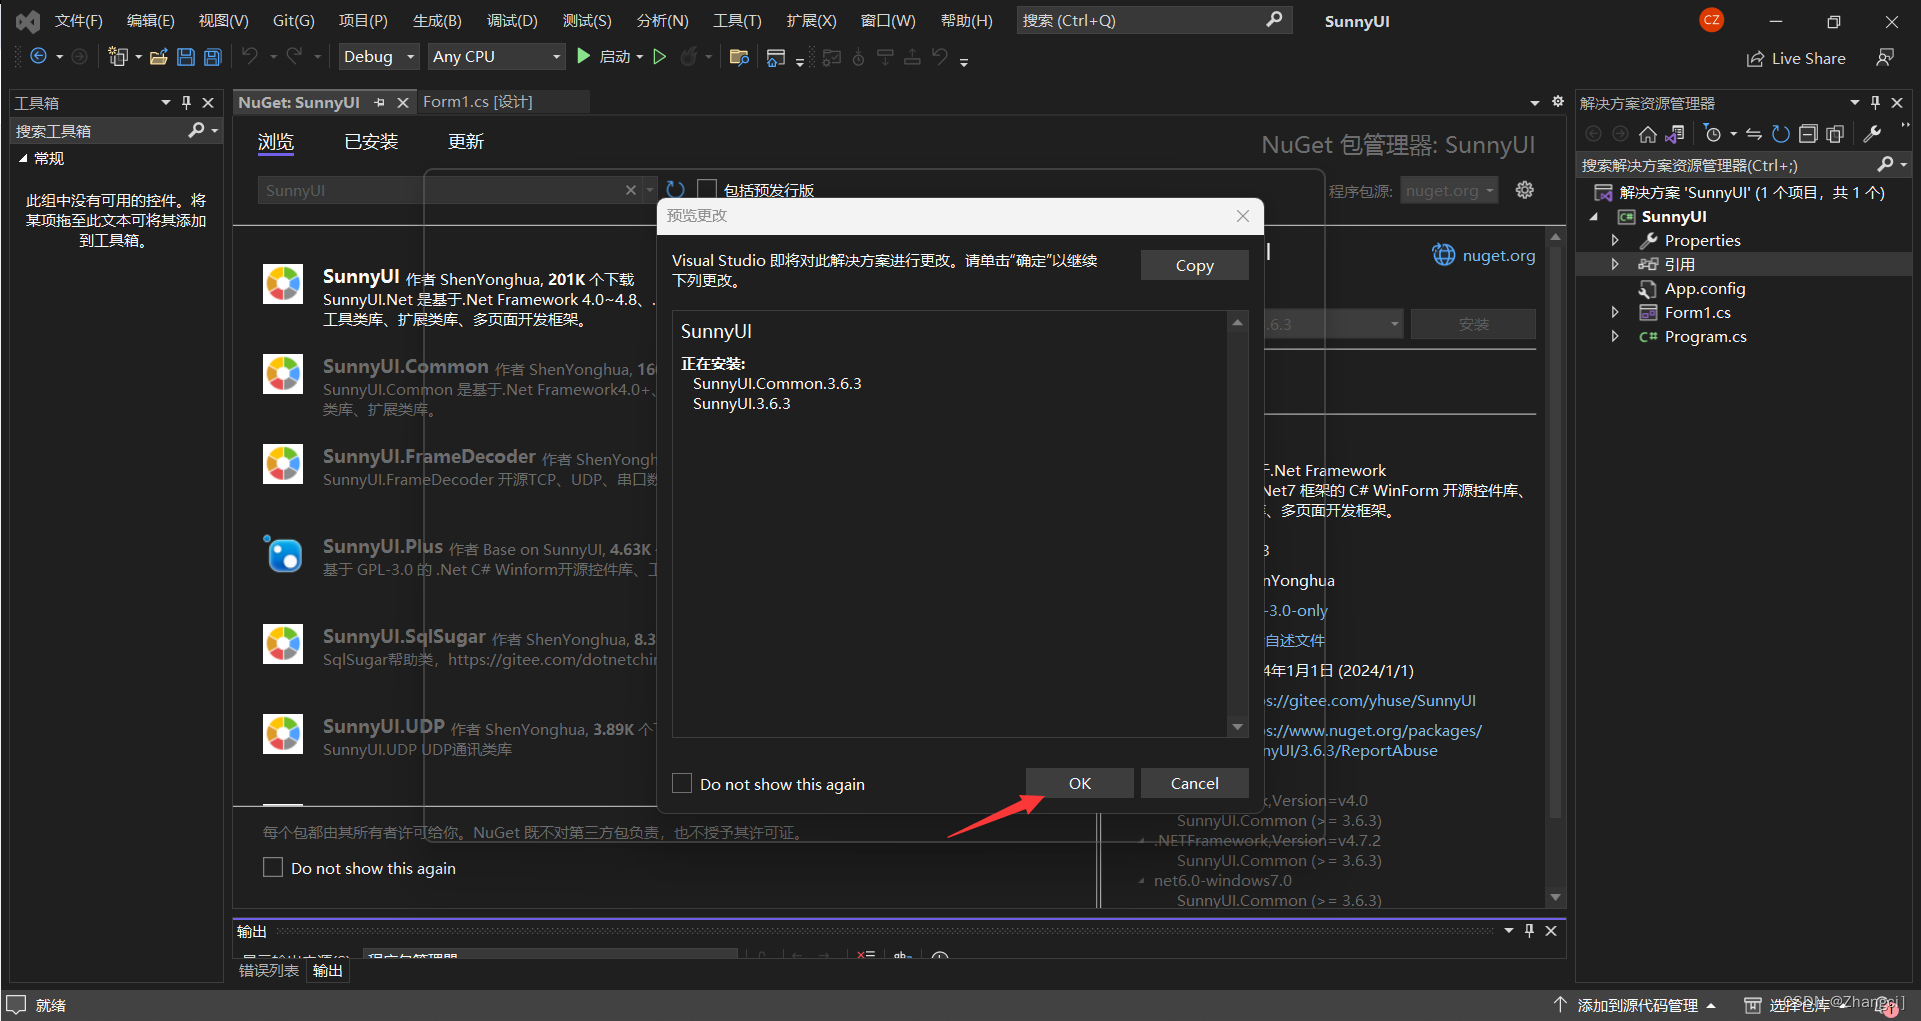This screenshot has height=1021, width=1921.
Task: Click OK in the preview changes dialog
Action: pyautogui.click(x=1080, y=783)
